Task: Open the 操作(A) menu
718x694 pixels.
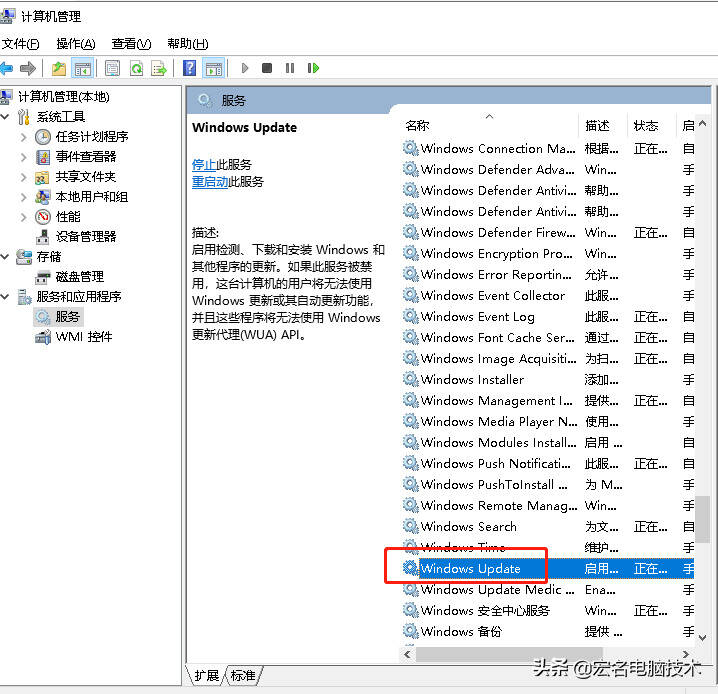Action: pos(76,44)
